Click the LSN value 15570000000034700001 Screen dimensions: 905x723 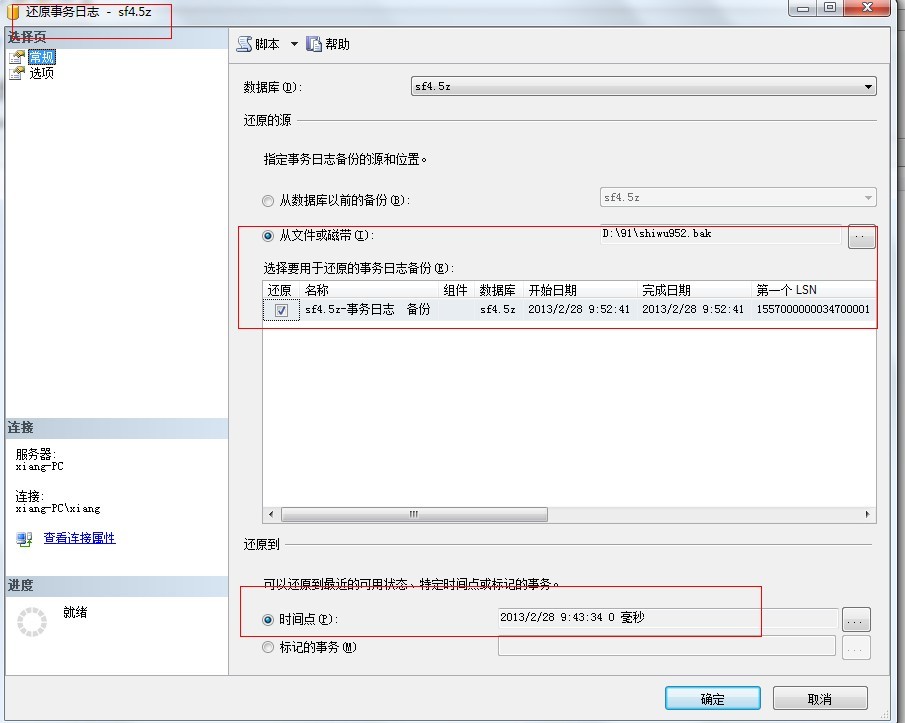[x=813, y=309]
